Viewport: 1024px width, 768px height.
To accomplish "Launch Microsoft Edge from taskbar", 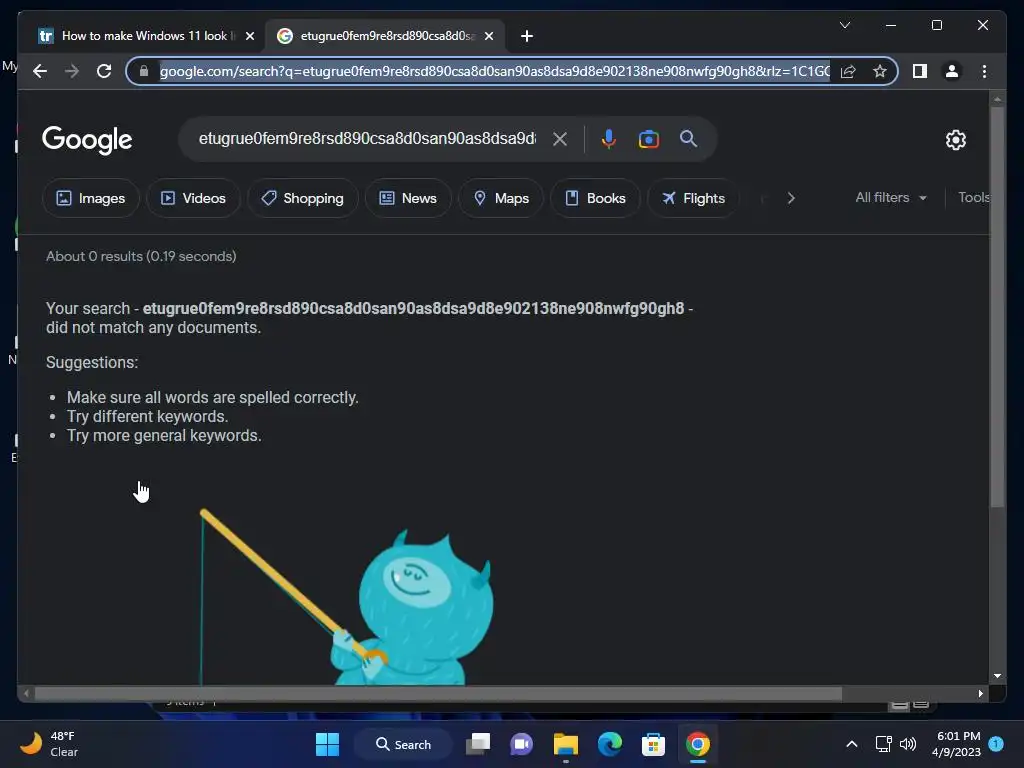I will tap(609, 744).
